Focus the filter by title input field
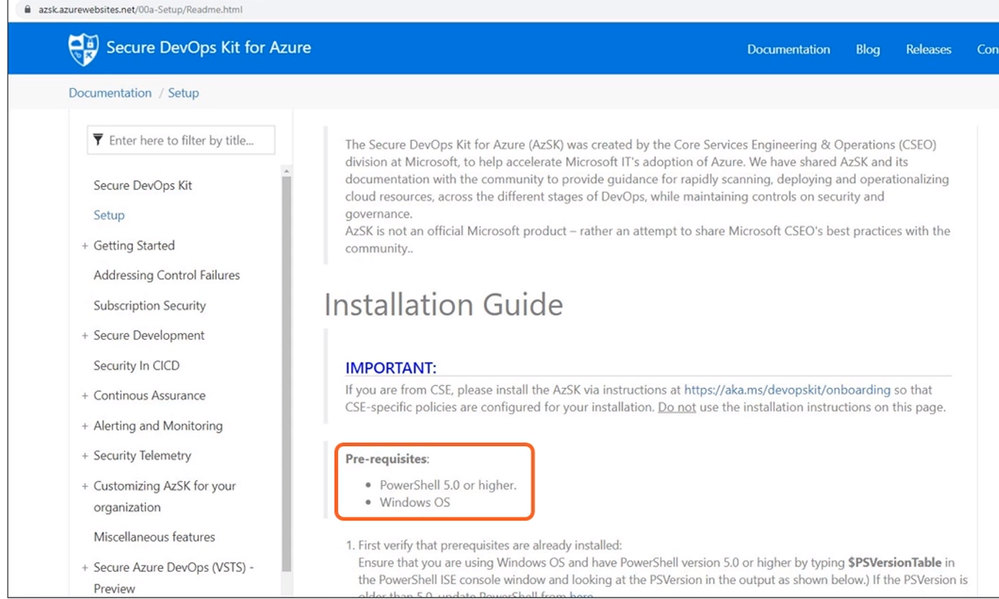The image size is (999, 599). 181,140
